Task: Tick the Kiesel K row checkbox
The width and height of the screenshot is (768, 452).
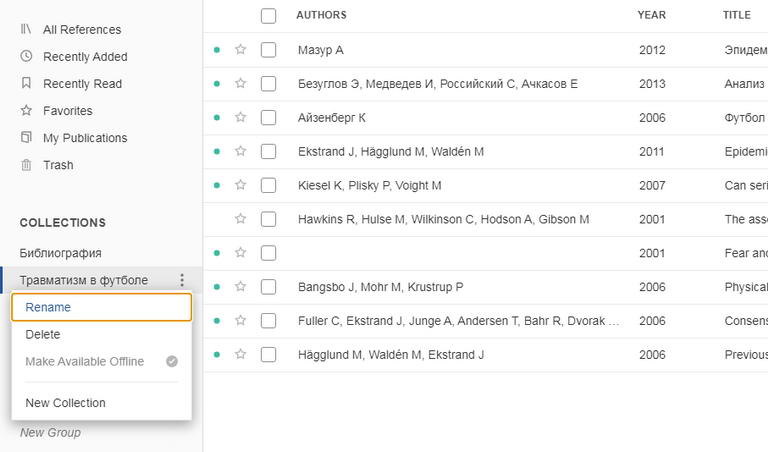Action: (268, 185)
